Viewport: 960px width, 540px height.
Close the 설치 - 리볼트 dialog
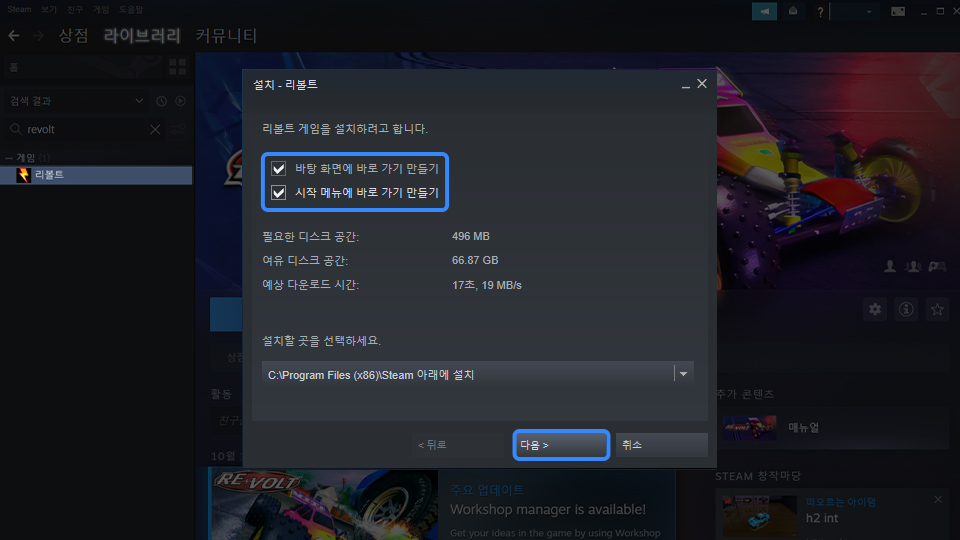tap(702, 84)
